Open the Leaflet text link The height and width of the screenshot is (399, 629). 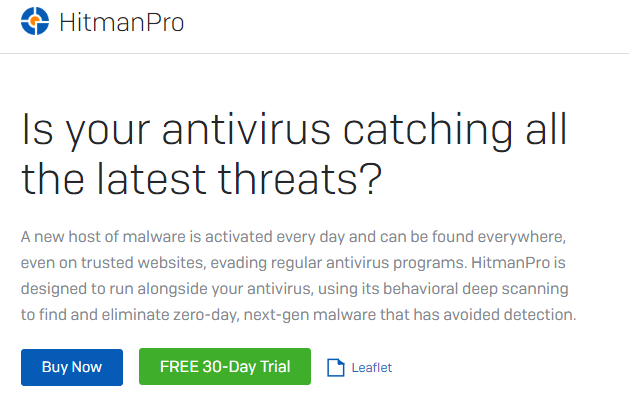point(372,368)
